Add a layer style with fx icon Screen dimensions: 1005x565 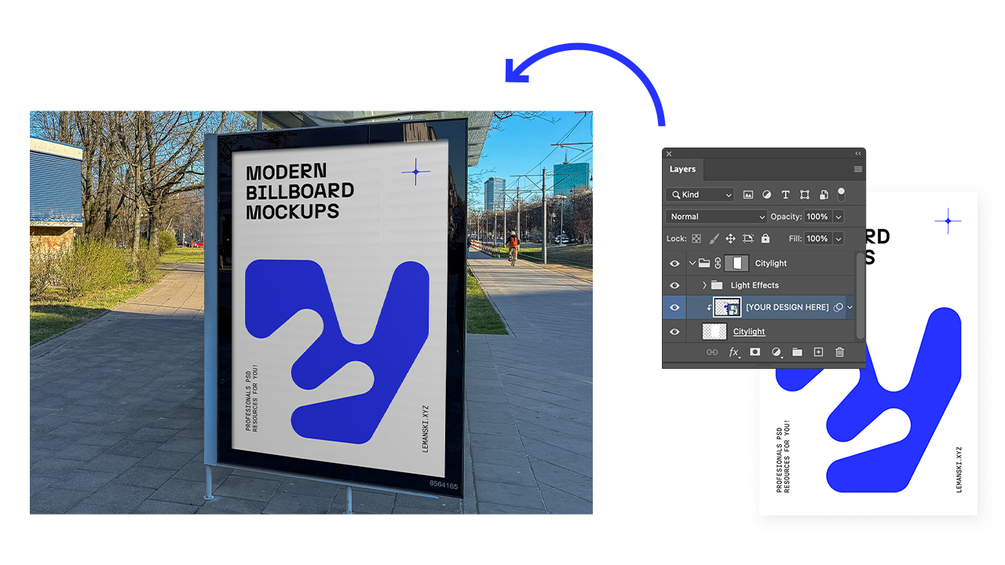click(734, 352)
